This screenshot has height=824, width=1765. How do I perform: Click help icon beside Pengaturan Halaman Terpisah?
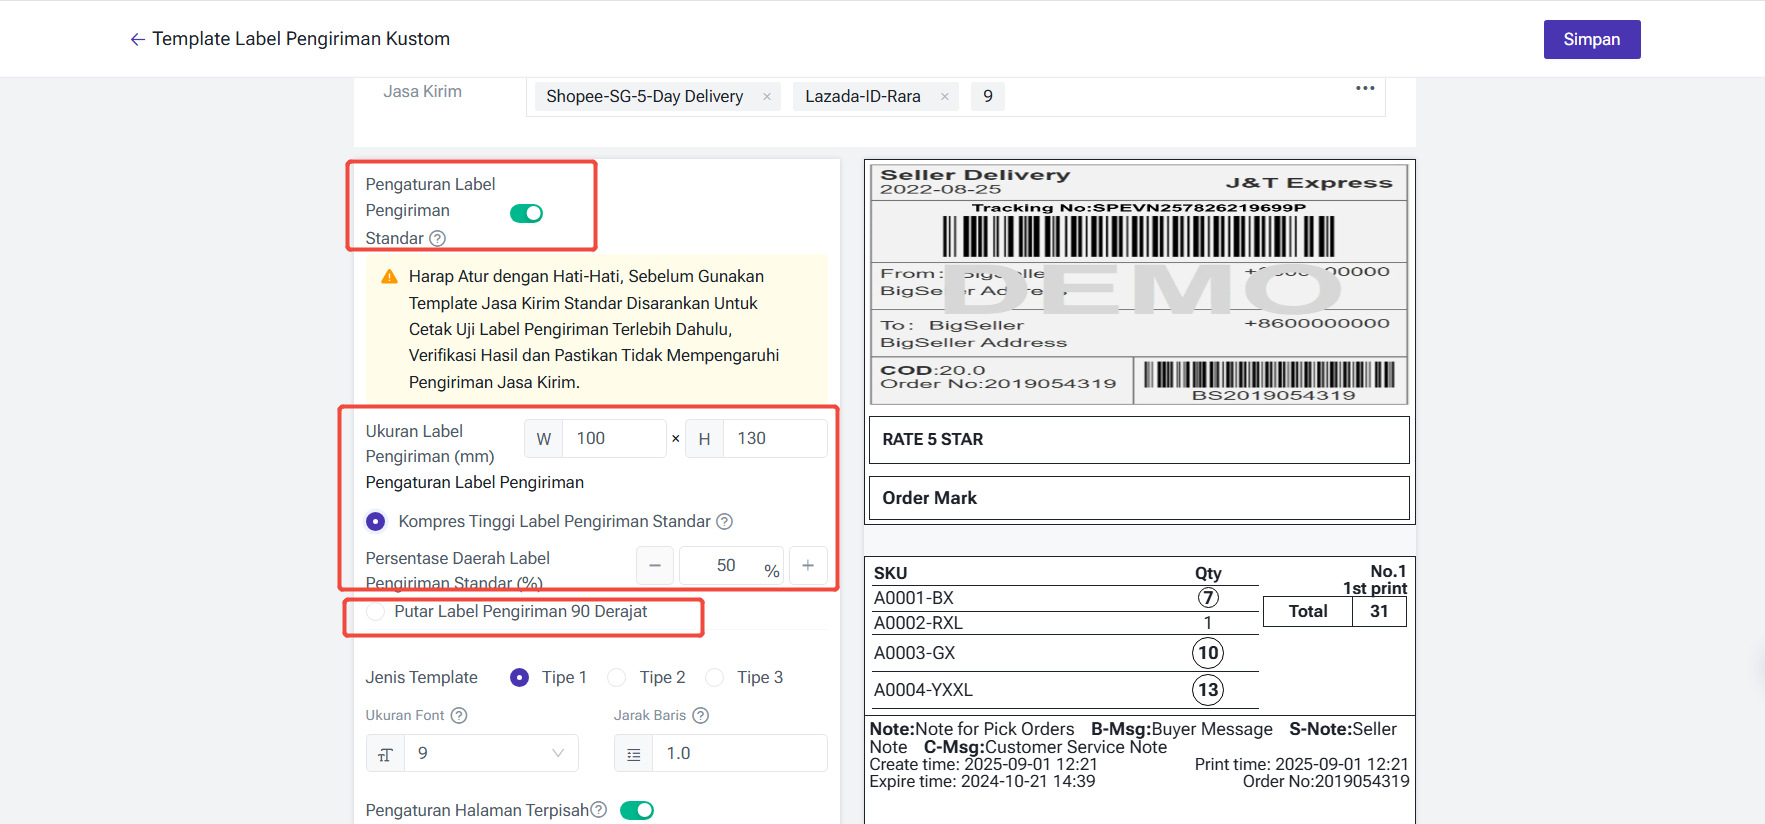click(x=599, y=810)
